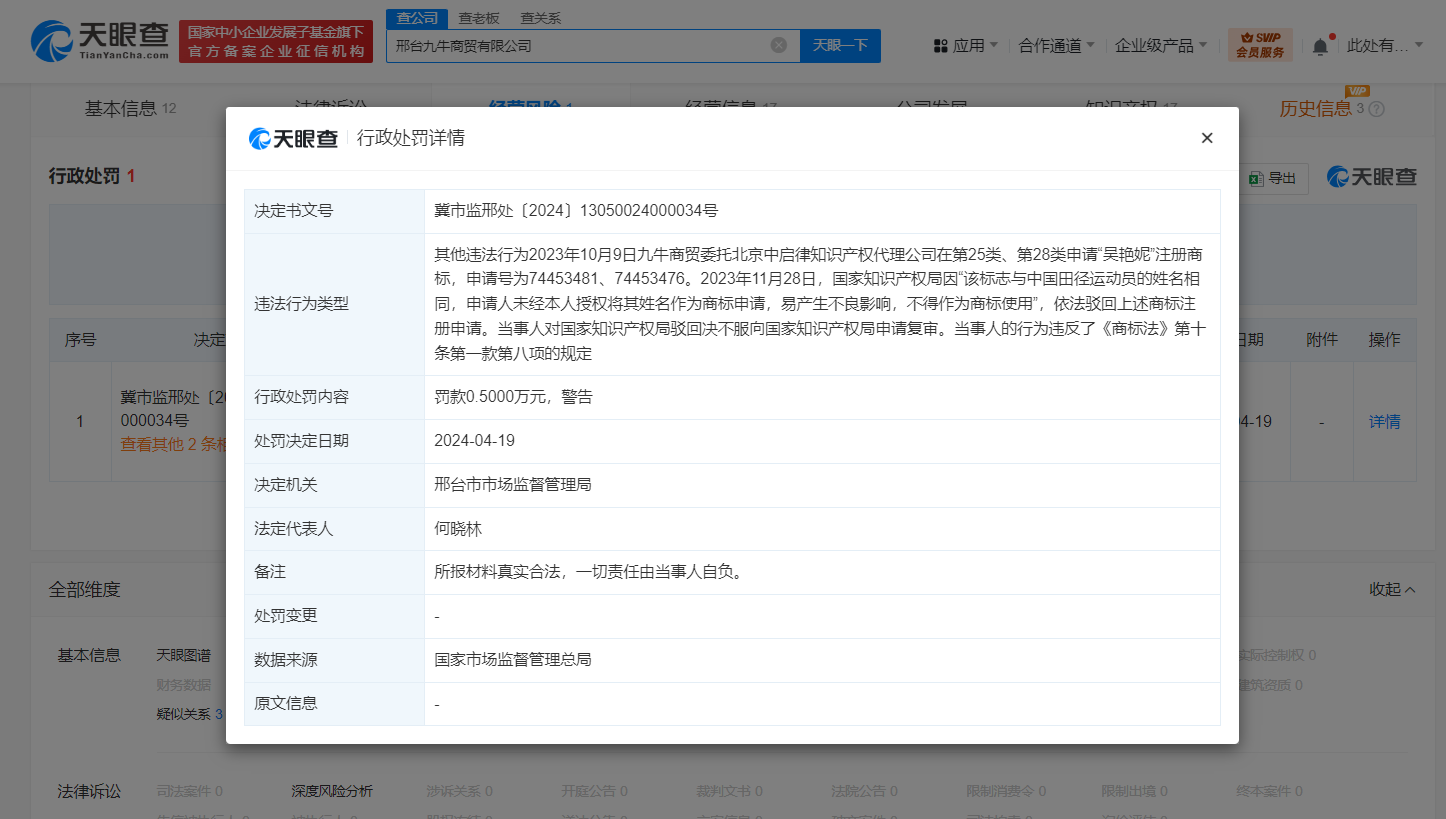Click penalty content 罚款0.5000万元，警告
Viewport: 1446px width, 819px height.
pyautogui.click(x=513, y=397)
